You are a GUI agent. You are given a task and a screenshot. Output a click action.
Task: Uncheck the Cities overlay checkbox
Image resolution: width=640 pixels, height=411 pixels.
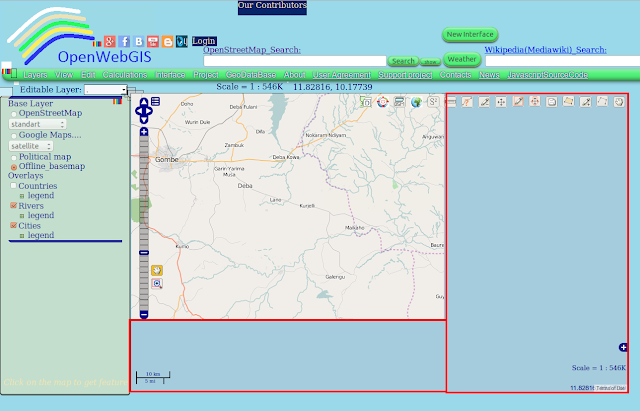pos(13,225)
